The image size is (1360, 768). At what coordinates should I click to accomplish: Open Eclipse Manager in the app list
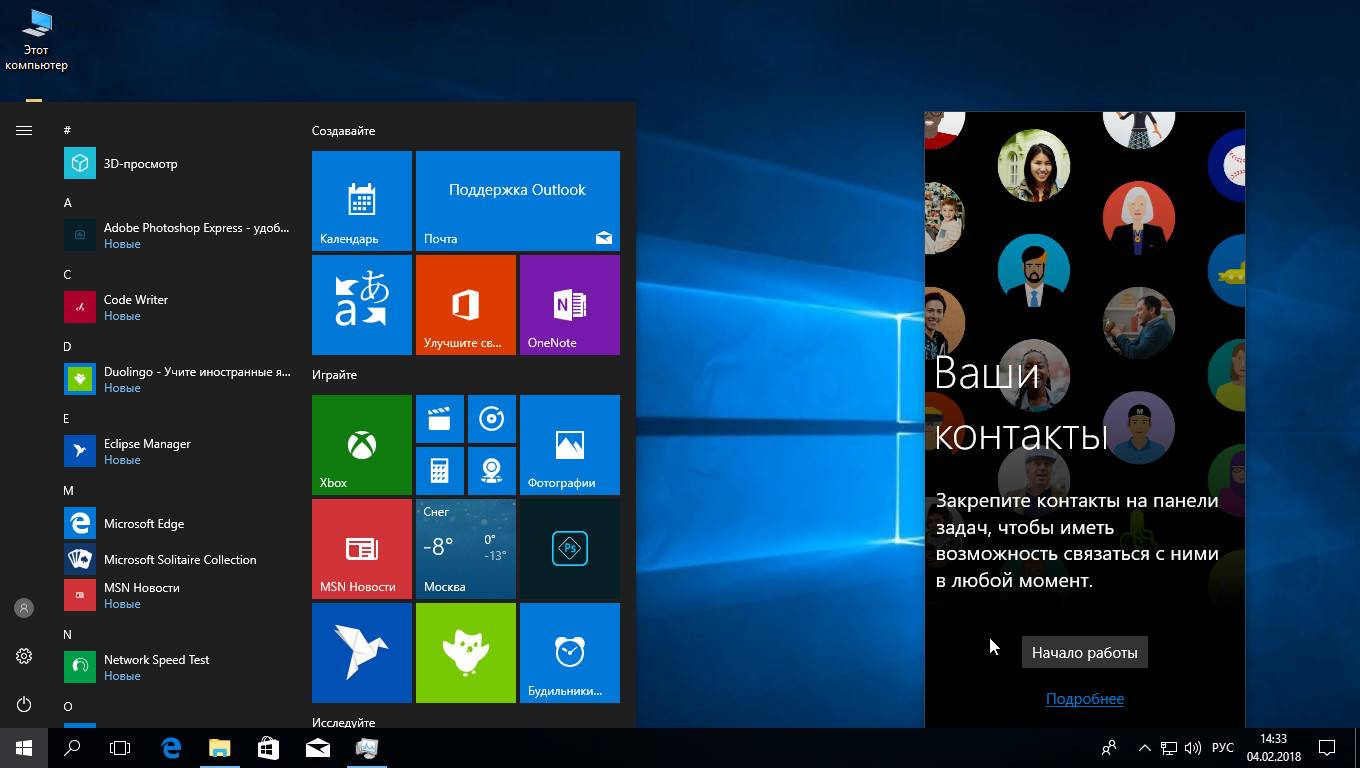coord(178,451)
